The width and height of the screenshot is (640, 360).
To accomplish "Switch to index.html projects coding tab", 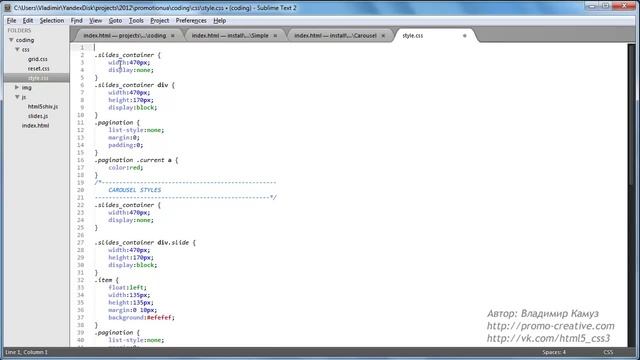I will 124,36.
